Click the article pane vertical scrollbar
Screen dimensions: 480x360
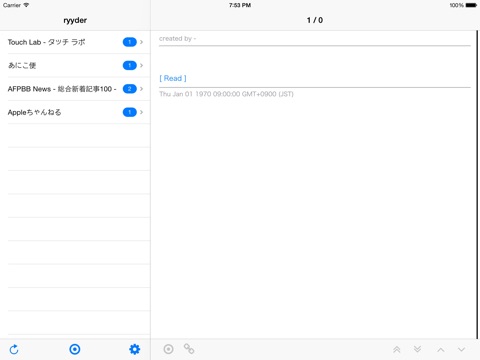[477, 185]
